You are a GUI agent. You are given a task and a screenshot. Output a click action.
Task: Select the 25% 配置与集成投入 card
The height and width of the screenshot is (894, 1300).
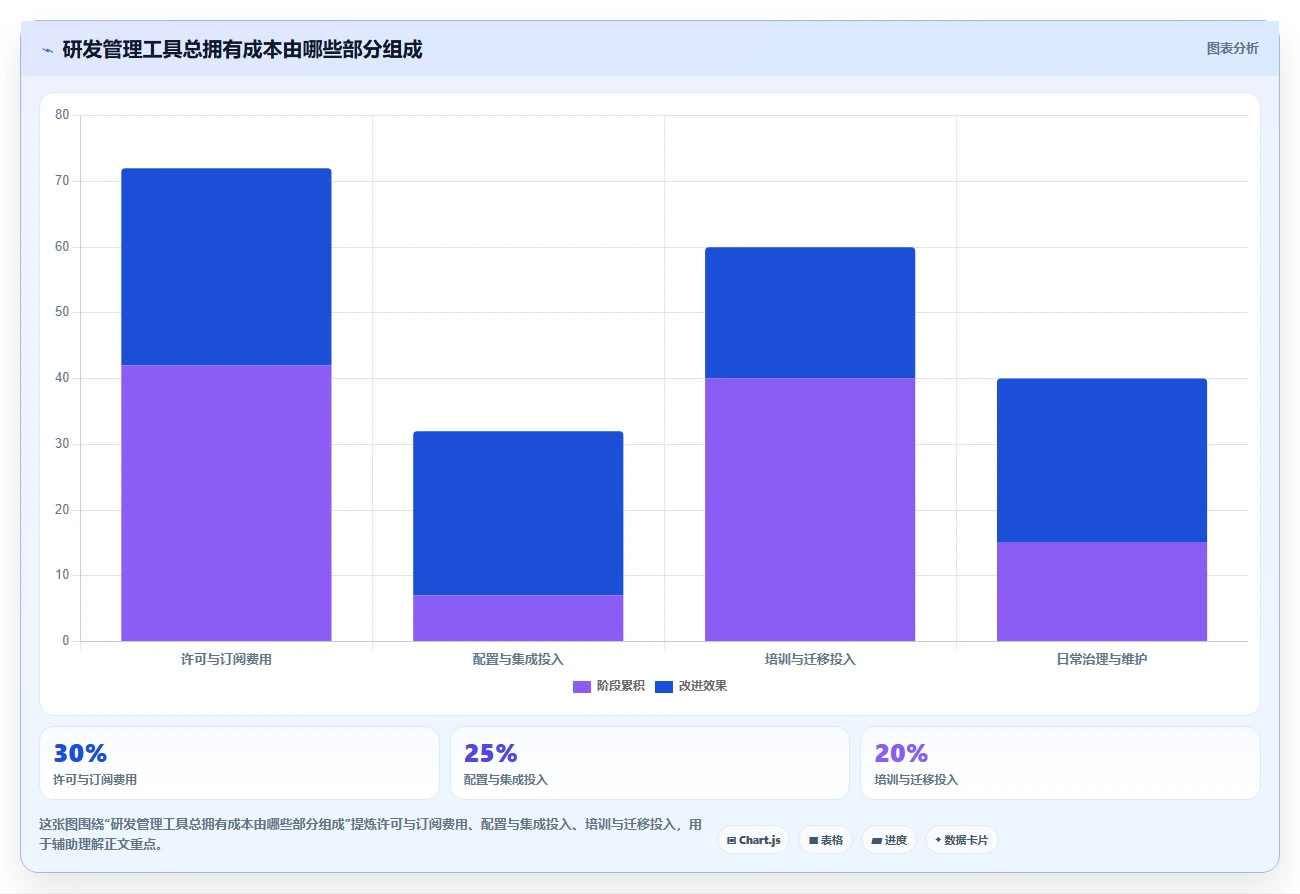(650, 763)
